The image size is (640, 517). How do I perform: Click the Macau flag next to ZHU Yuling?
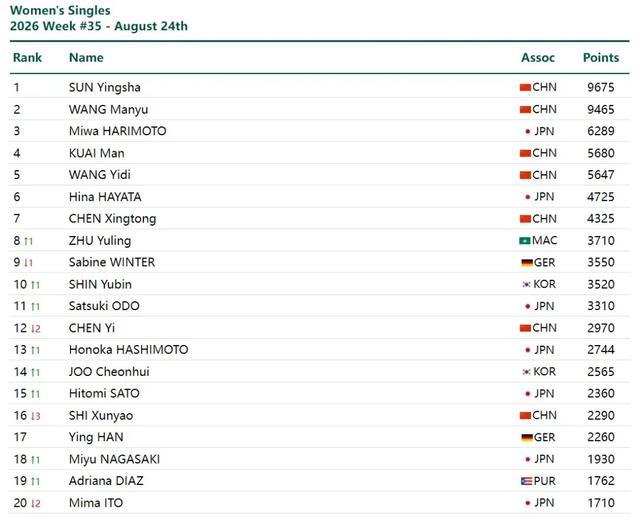[525, 241]
